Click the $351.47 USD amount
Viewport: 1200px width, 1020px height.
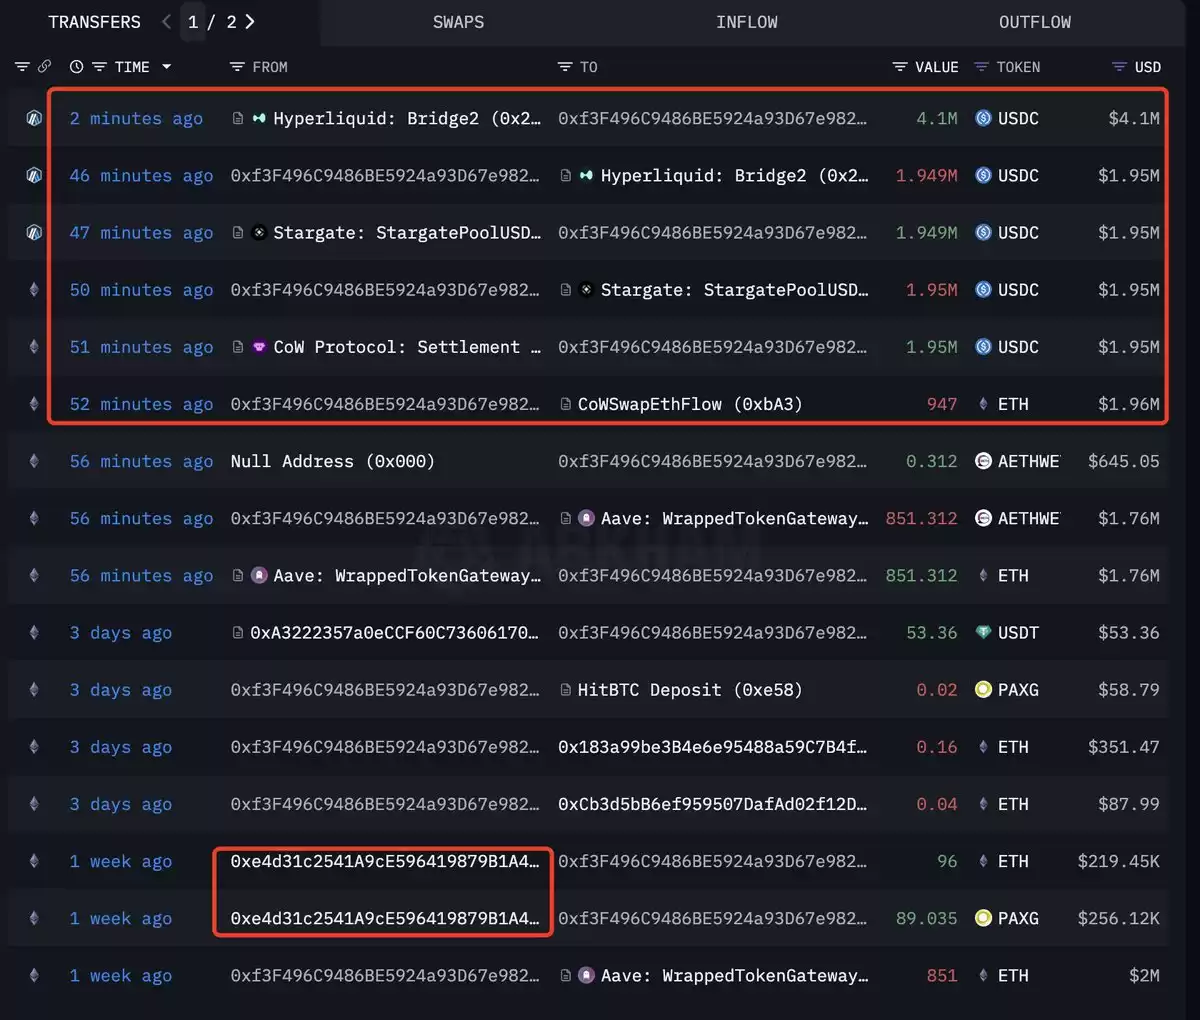pyautogui.click(x=1124, y=746)
